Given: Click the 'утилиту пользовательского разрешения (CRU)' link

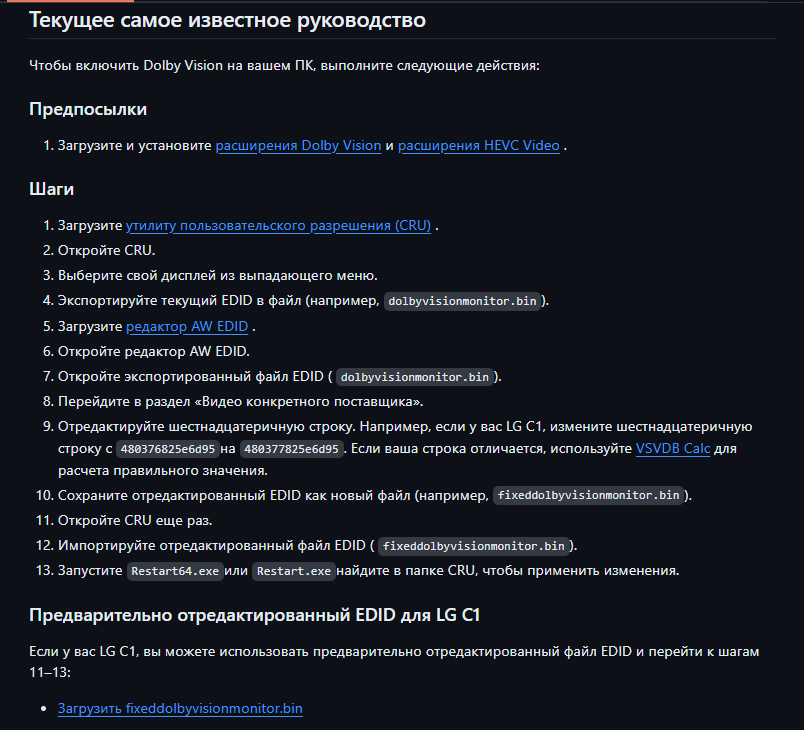Looking at the screenshot, I should 278,225.
